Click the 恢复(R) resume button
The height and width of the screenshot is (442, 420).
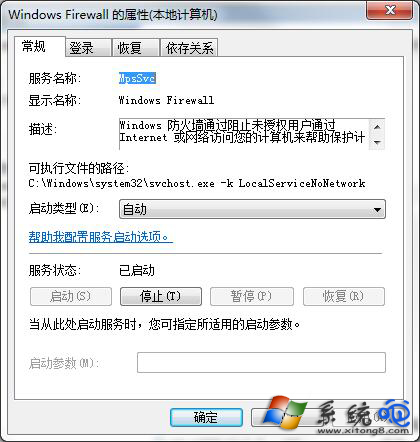pyautogui.click(x=344, y=296)
